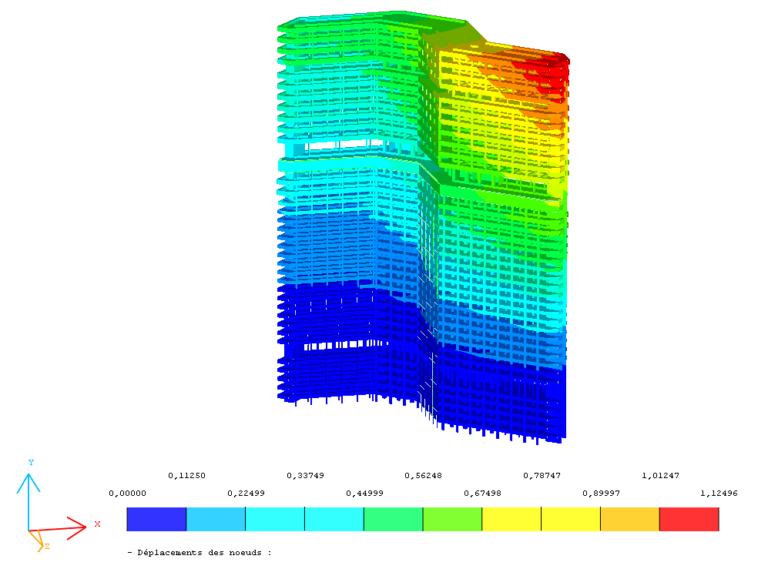768x569 pixels.
Task: Click the red legend swatch
Action: (689, 519)
